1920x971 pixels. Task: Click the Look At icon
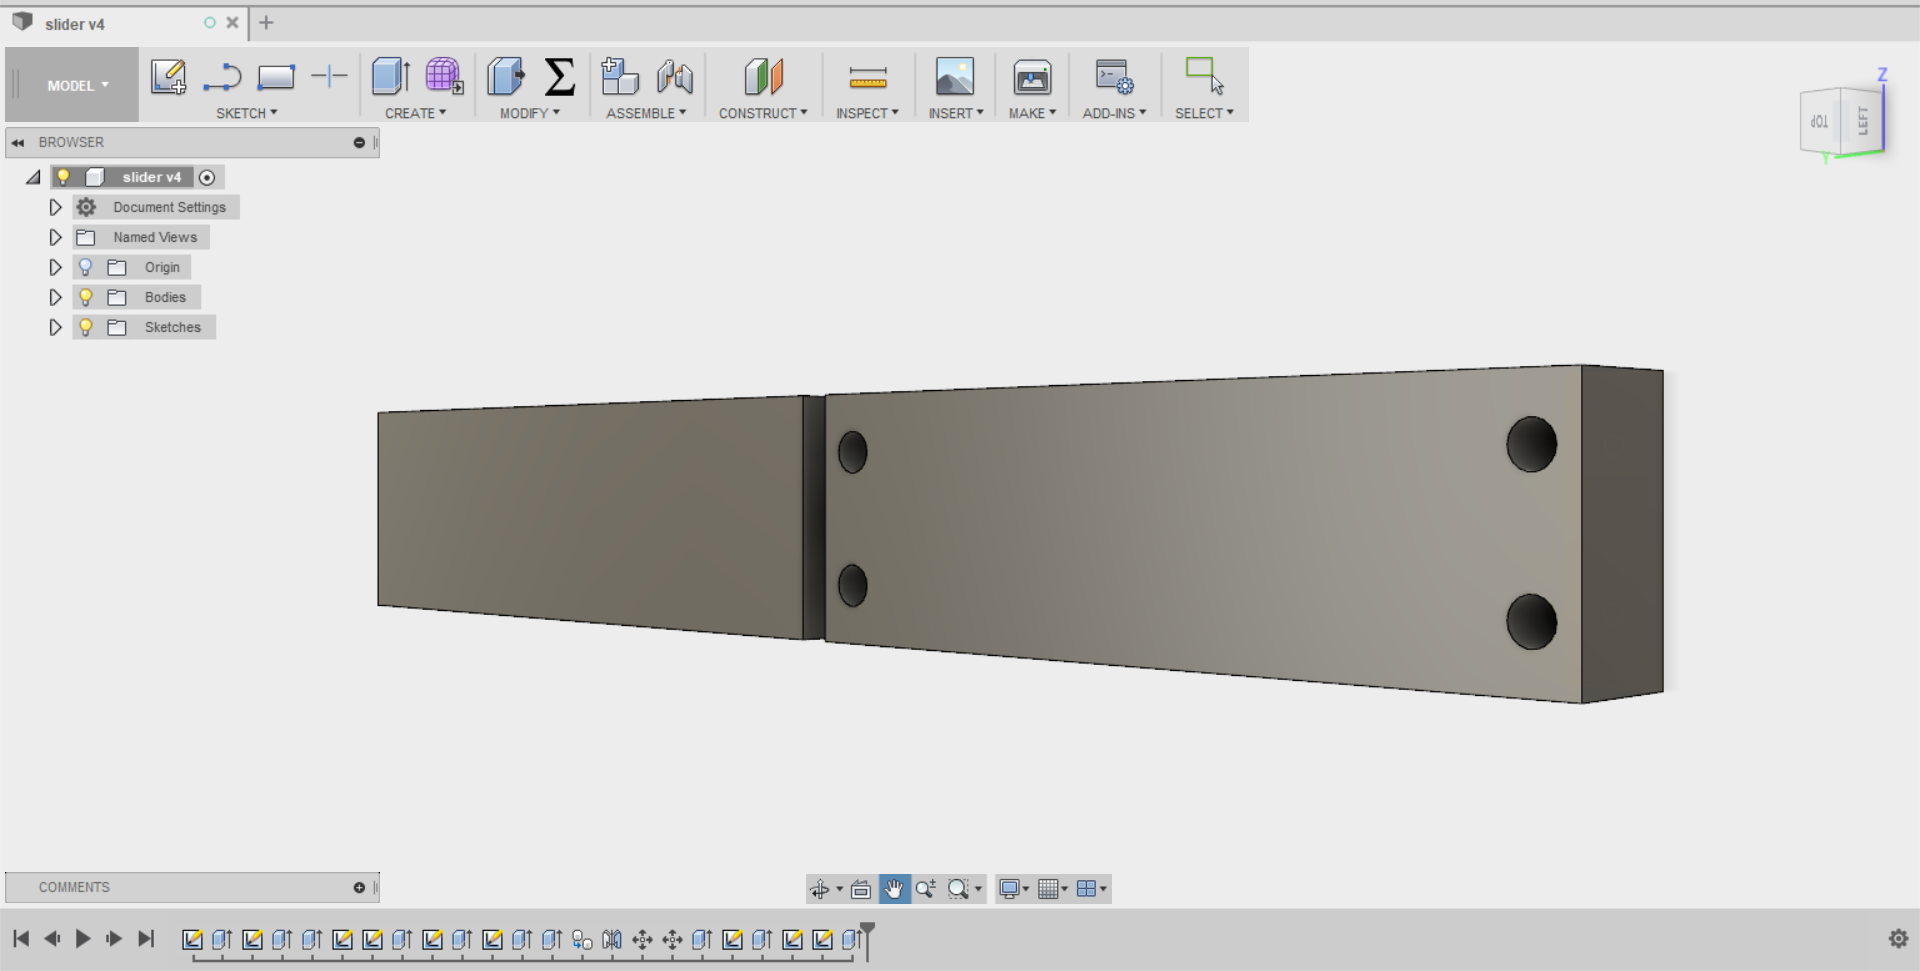861,889
